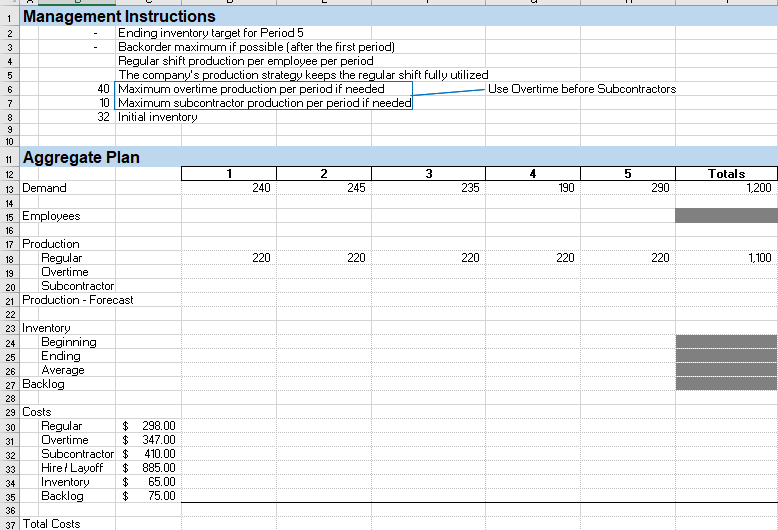Click the Ending inventory target for Period 5 cell
Viewport: 778px width, 530px height.
click(210, 33)
